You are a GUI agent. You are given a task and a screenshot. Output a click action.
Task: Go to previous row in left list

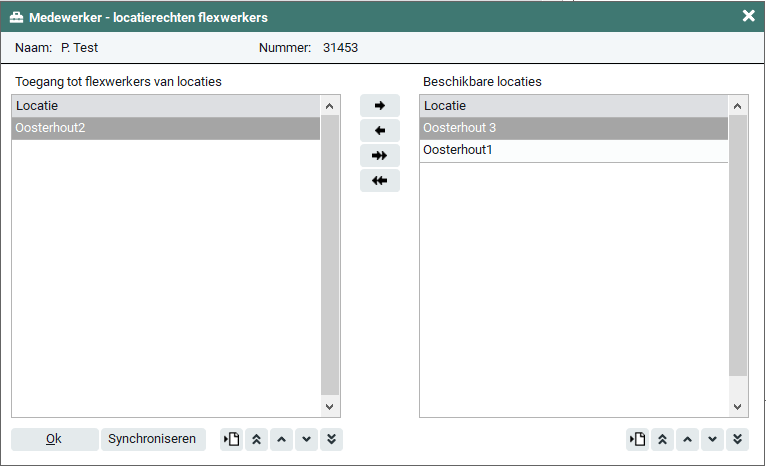tap(282, 439)
